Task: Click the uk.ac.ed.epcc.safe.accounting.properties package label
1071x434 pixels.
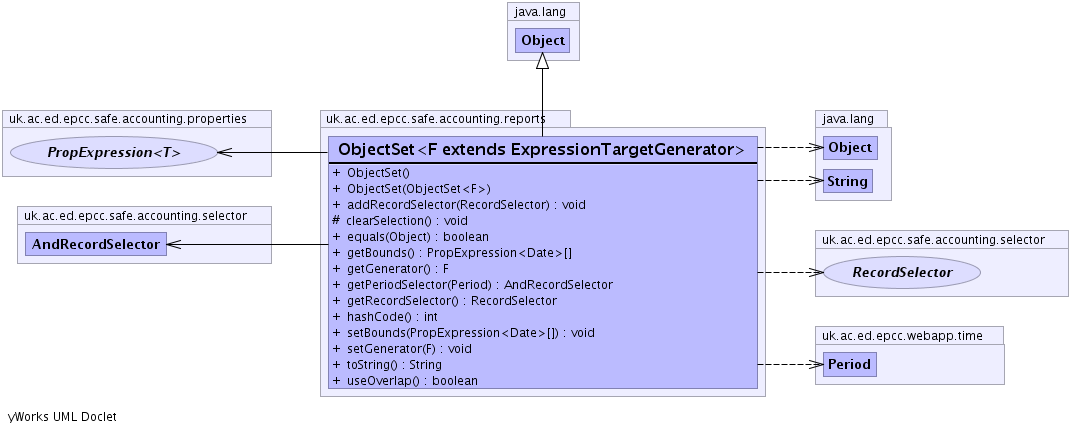Action: click(128, 119)
